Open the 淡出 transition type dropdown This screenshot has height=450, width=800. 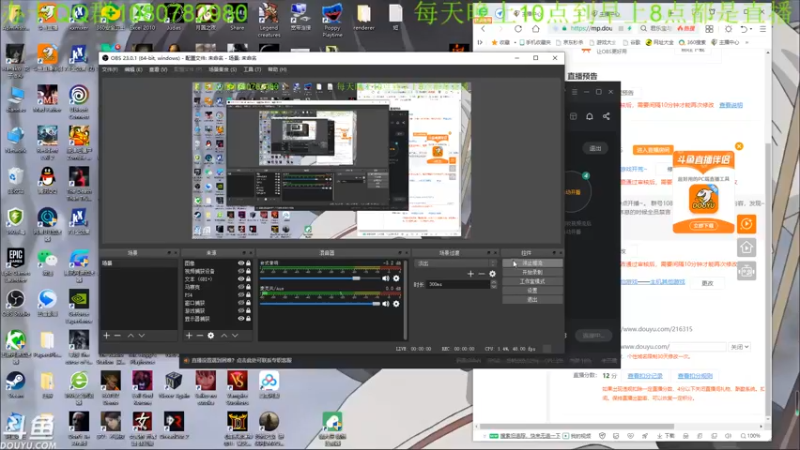[x=456, y=263]
